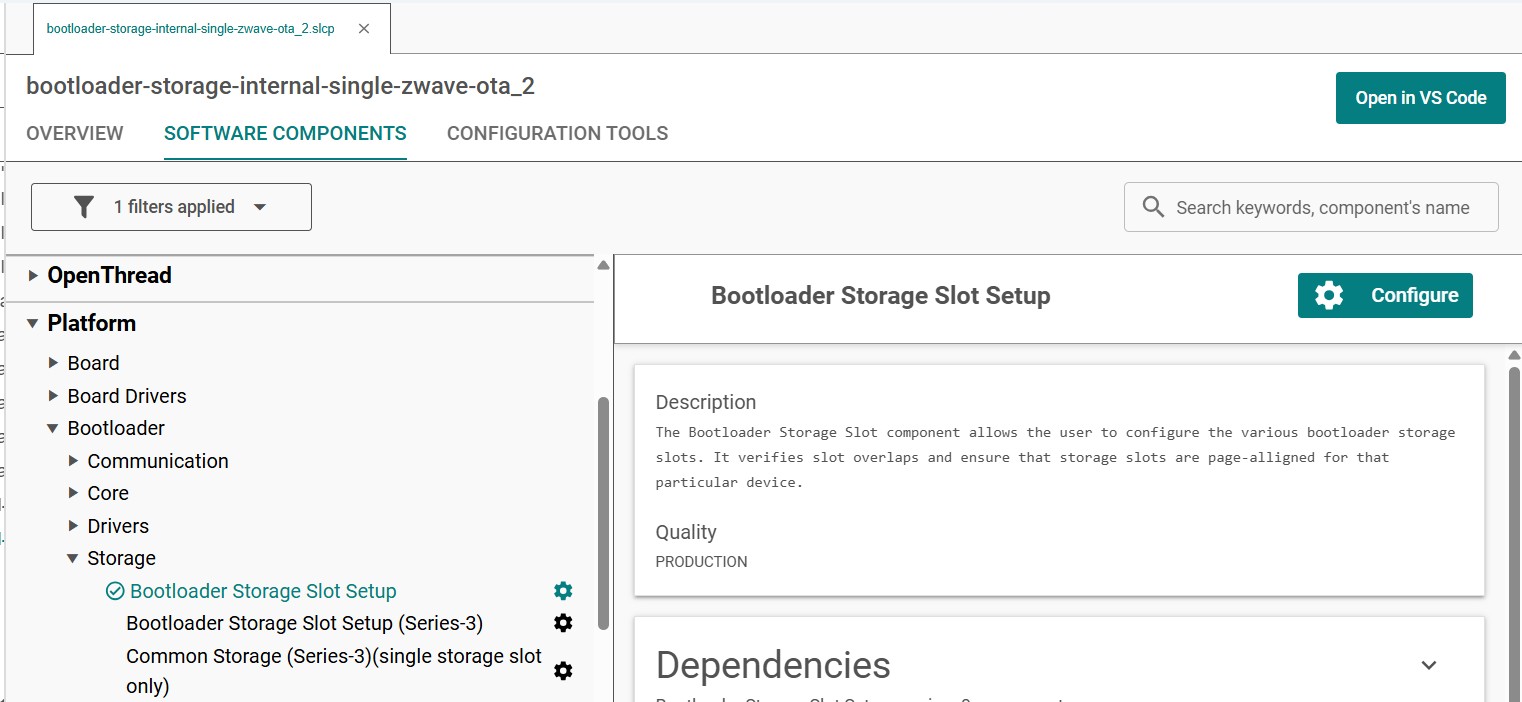
Task: Select Bootloader Storage Slot Setup component
Action: tap(263, 591)
